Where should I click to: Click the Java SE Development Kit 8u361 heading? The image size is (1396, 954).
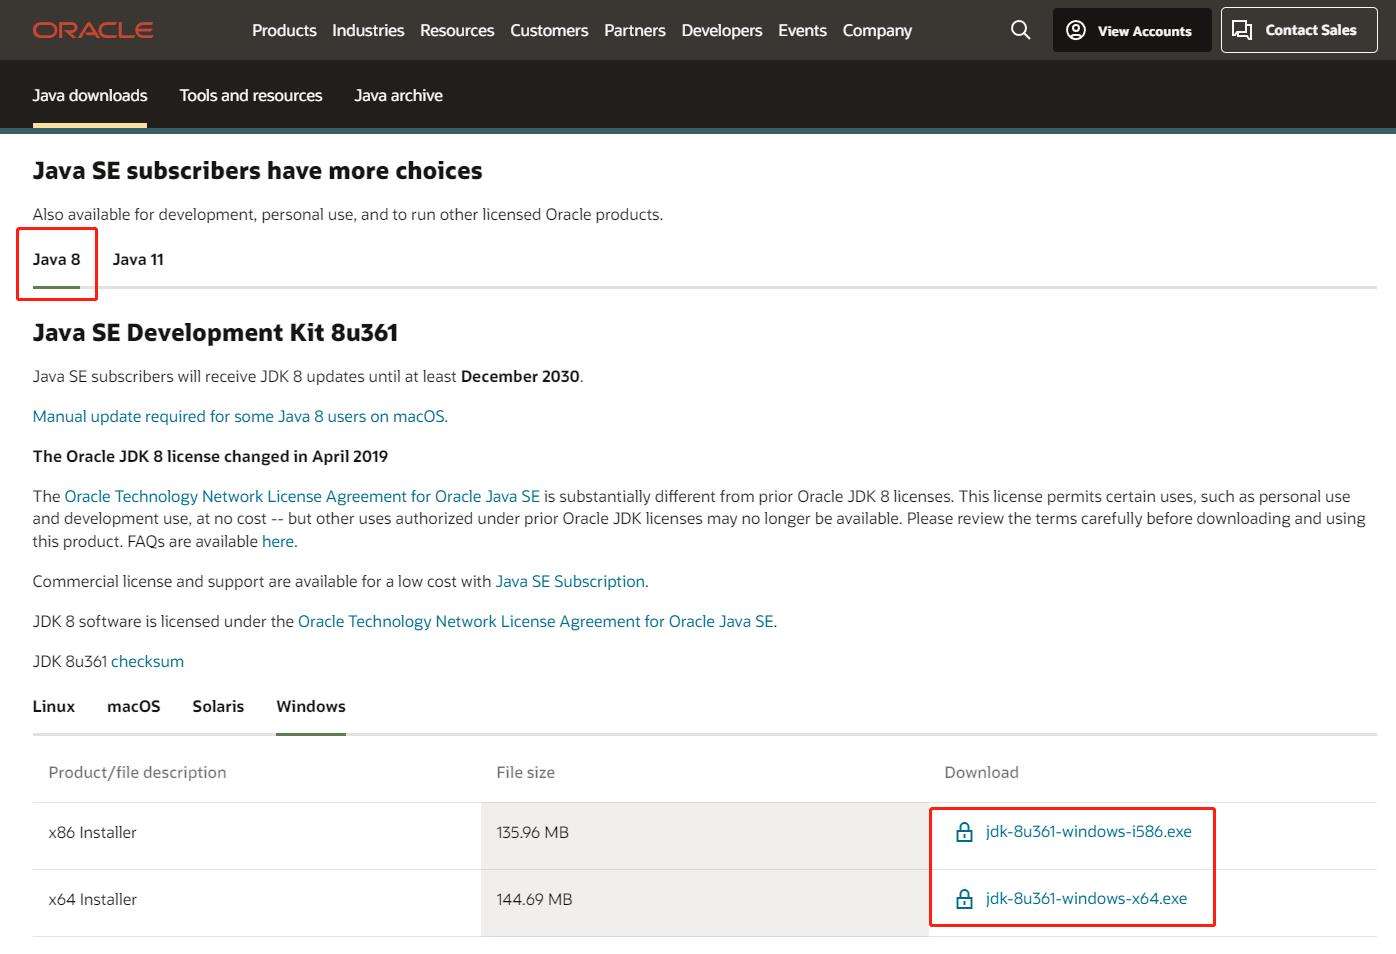215,332
